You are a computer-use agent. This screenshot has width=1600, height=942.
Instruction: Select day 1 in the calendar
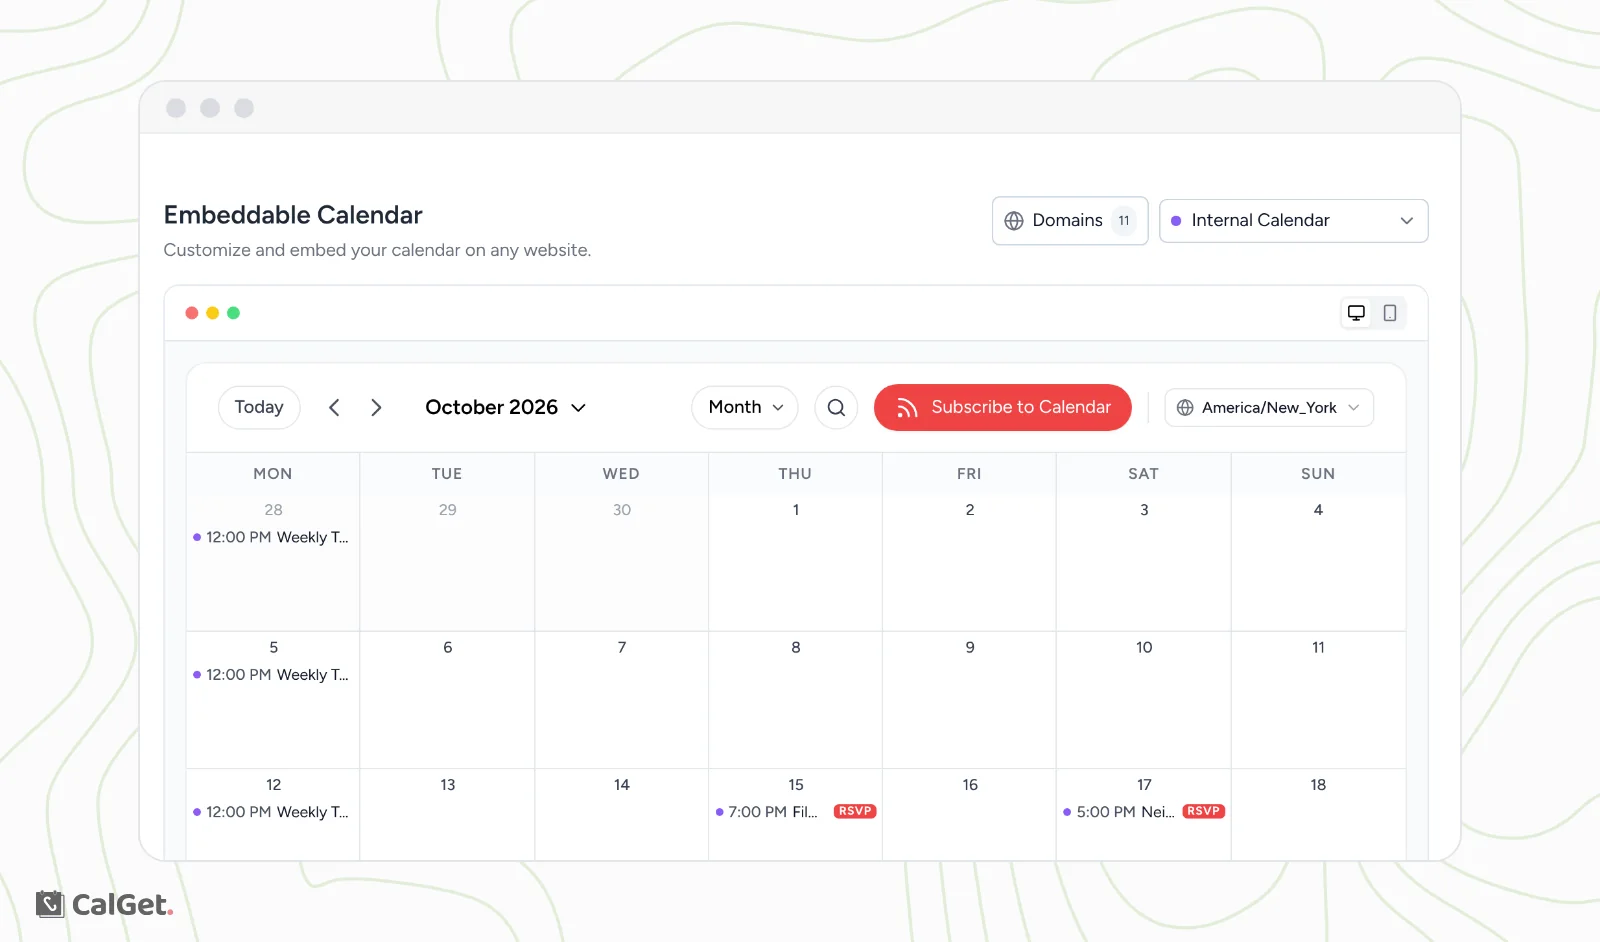pyautogui.click(x=796, y=510)
